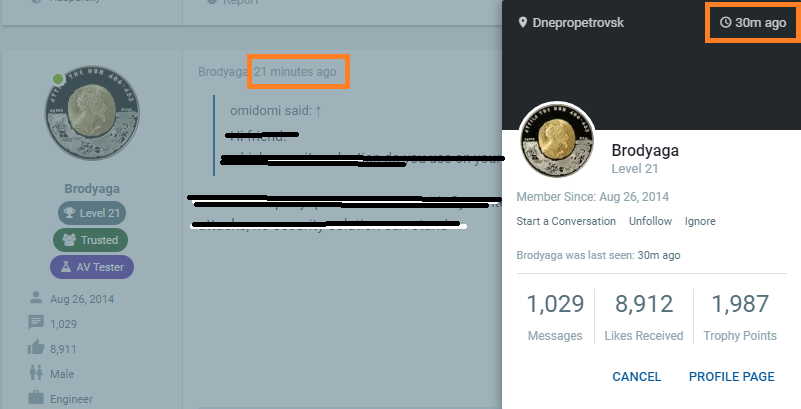
Task: Unfollow the user Brodyaga
Action: [650, 221]
